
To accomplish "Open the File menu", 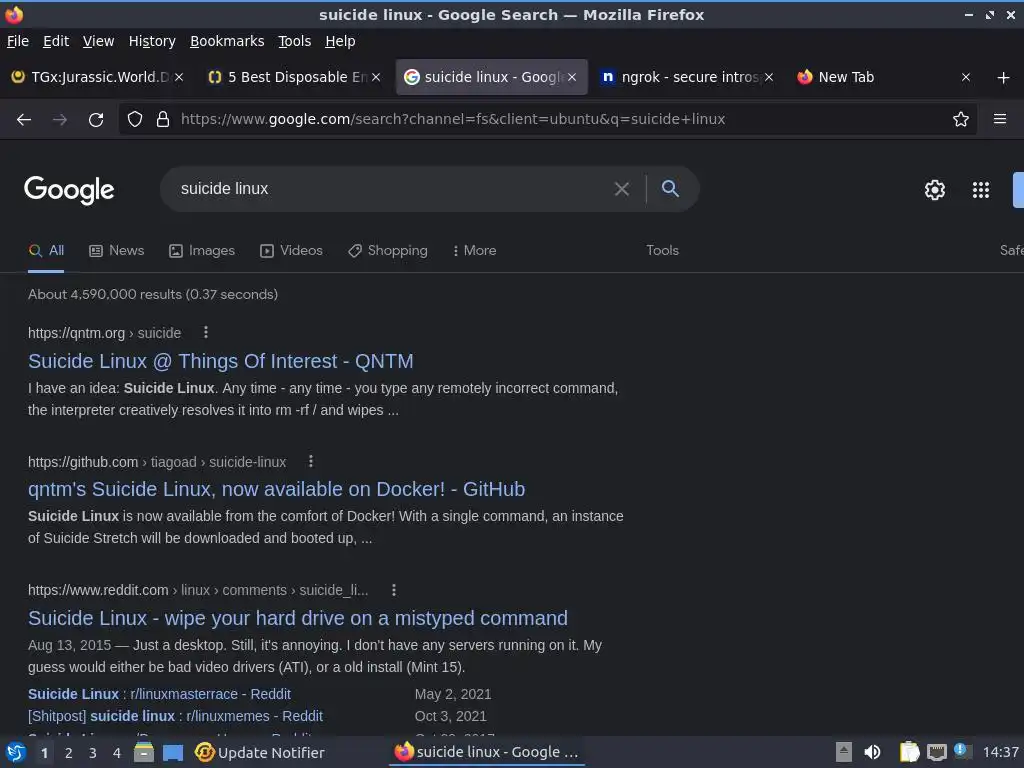I will (18, 41).
